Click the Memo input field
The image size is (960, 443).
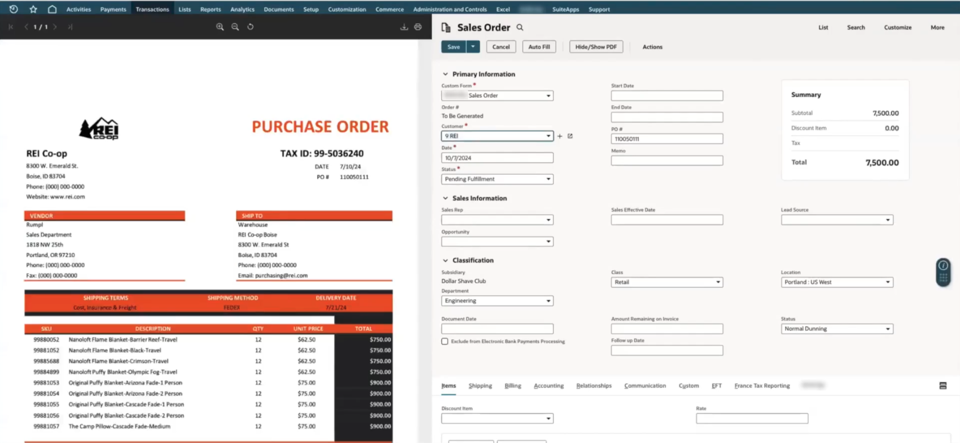point(667,160)
